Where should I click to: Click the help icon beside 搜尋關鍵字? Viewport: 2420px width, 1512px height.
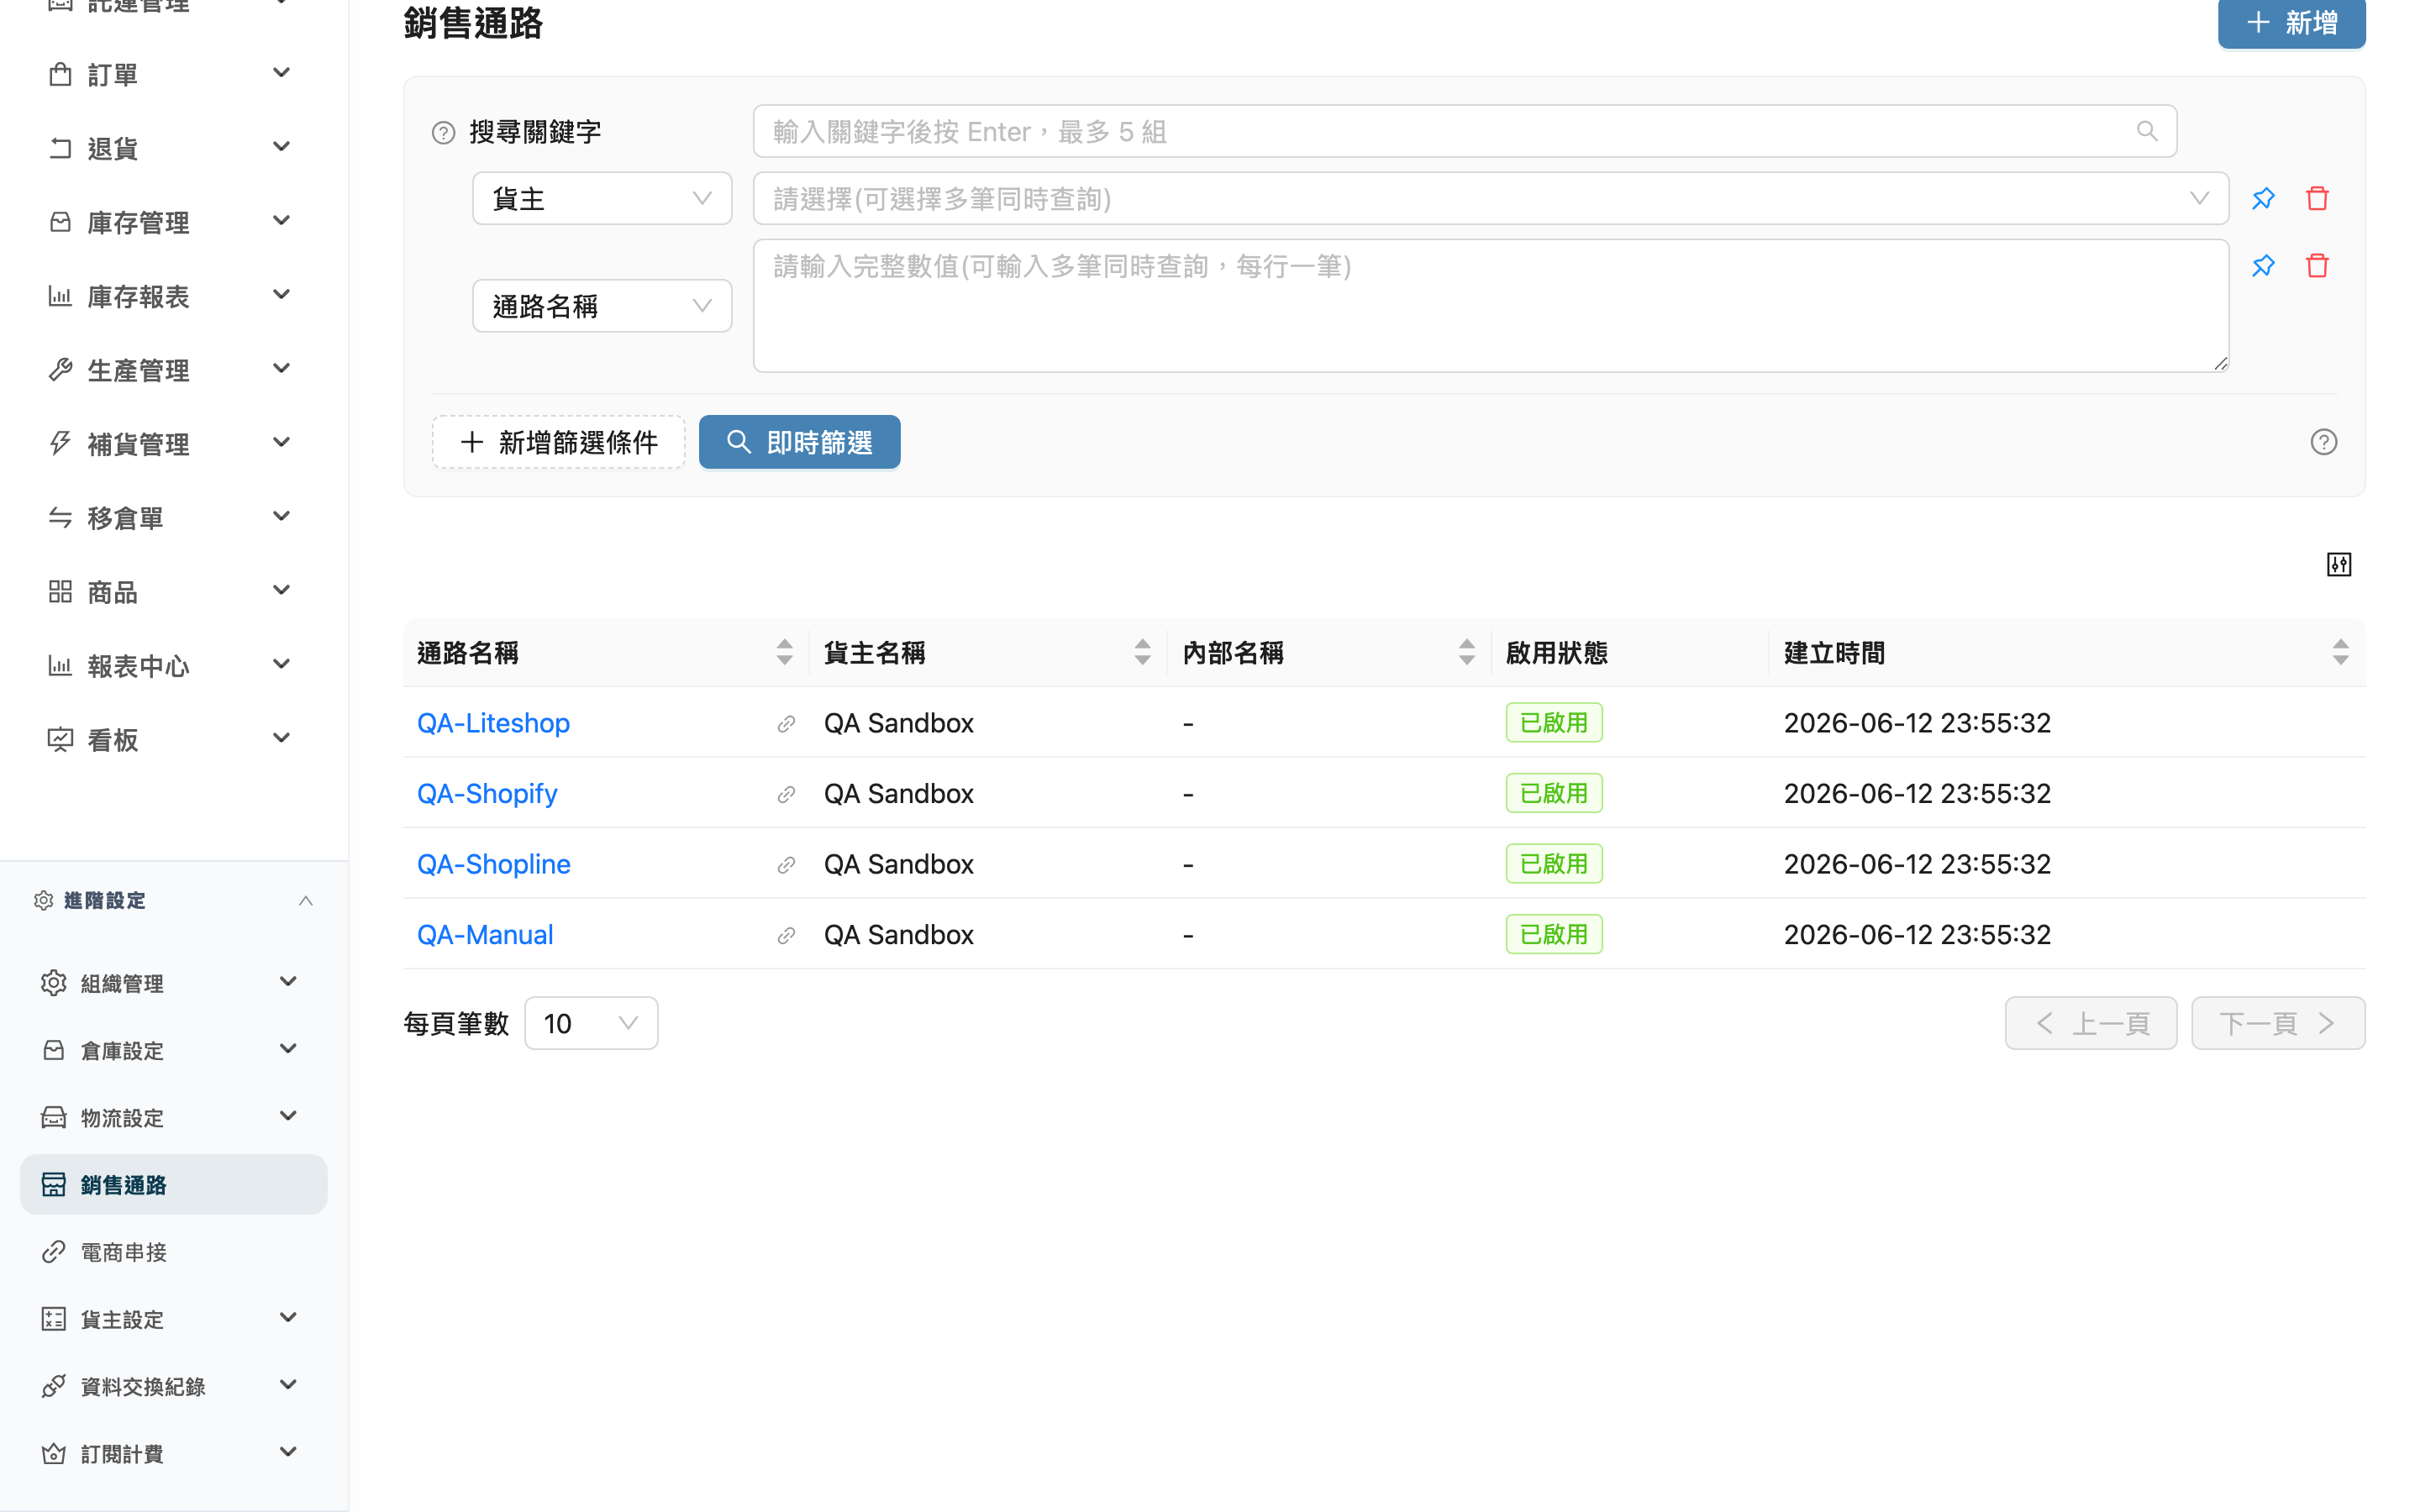(x=443, y=132)
